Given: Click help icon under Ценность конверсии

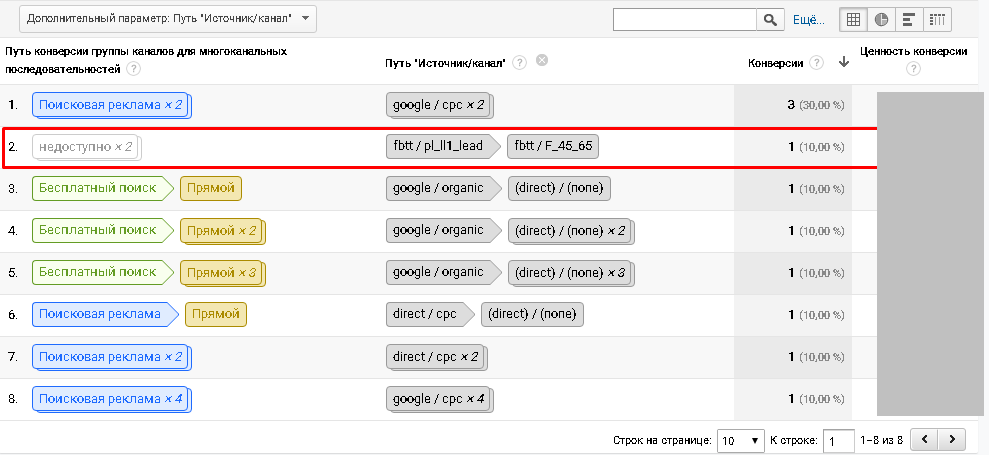Looking at the screenshot, I should click(913, 69).
